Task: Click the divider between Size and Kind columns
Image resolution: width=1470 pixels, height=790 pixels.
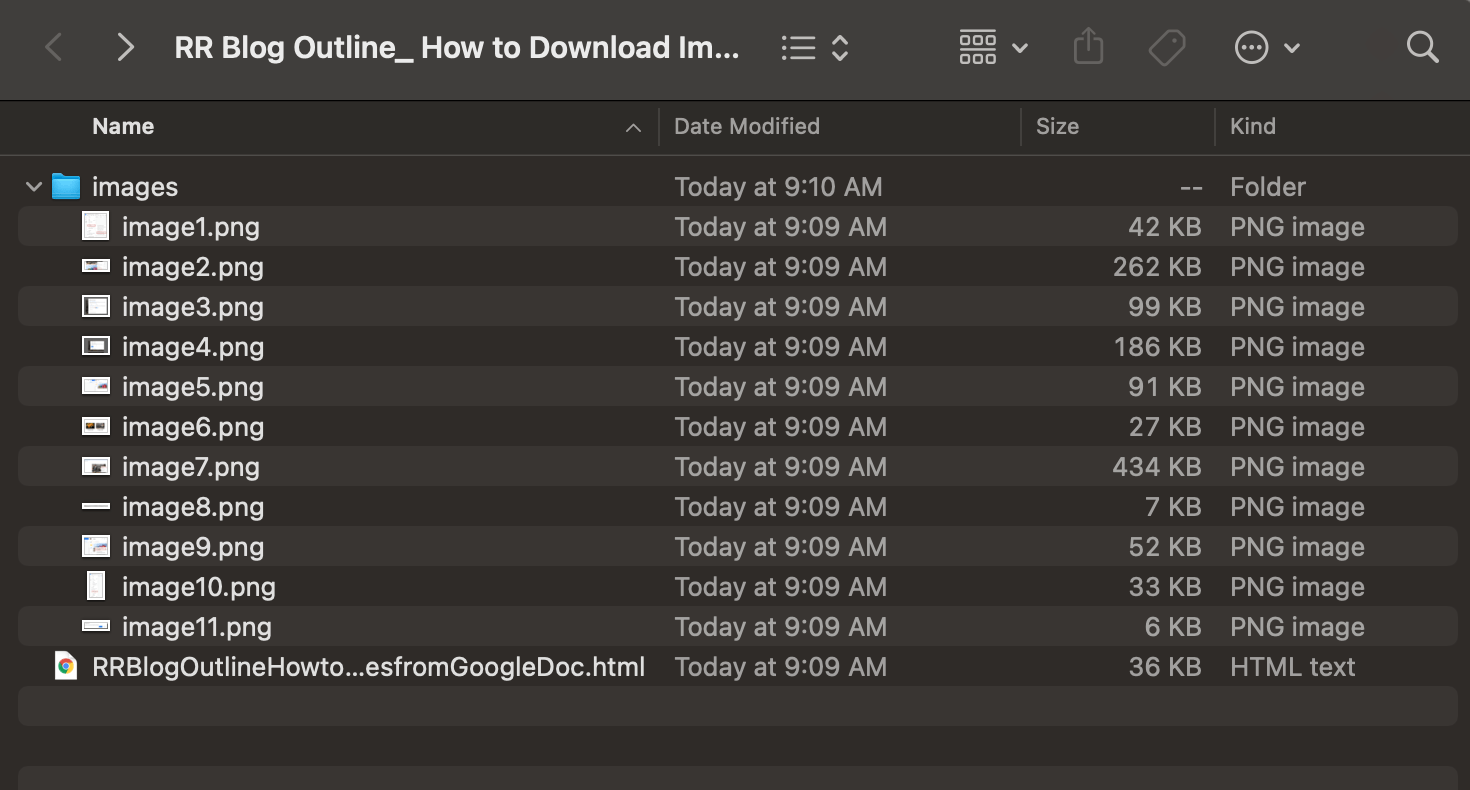Action: tap(1215, 126)
